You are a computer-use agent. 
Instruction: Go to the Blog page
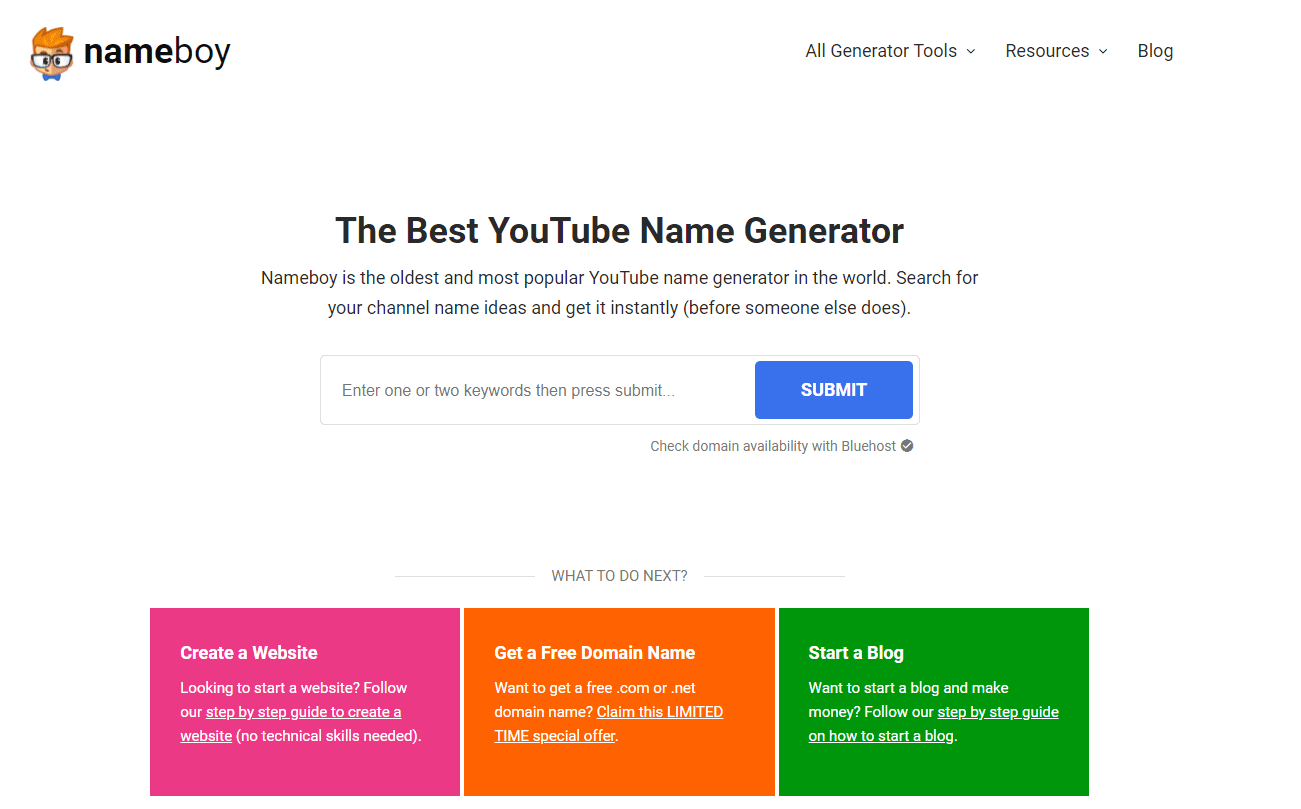1155,51
